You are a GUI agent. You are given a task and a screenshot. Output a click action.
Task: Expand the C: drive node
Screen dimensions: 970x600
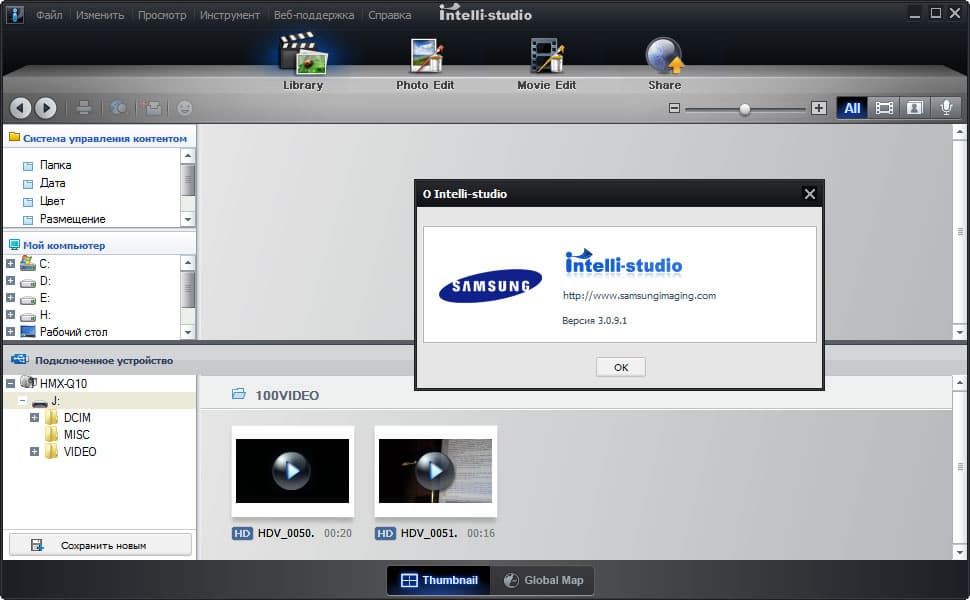coord(10,264)
